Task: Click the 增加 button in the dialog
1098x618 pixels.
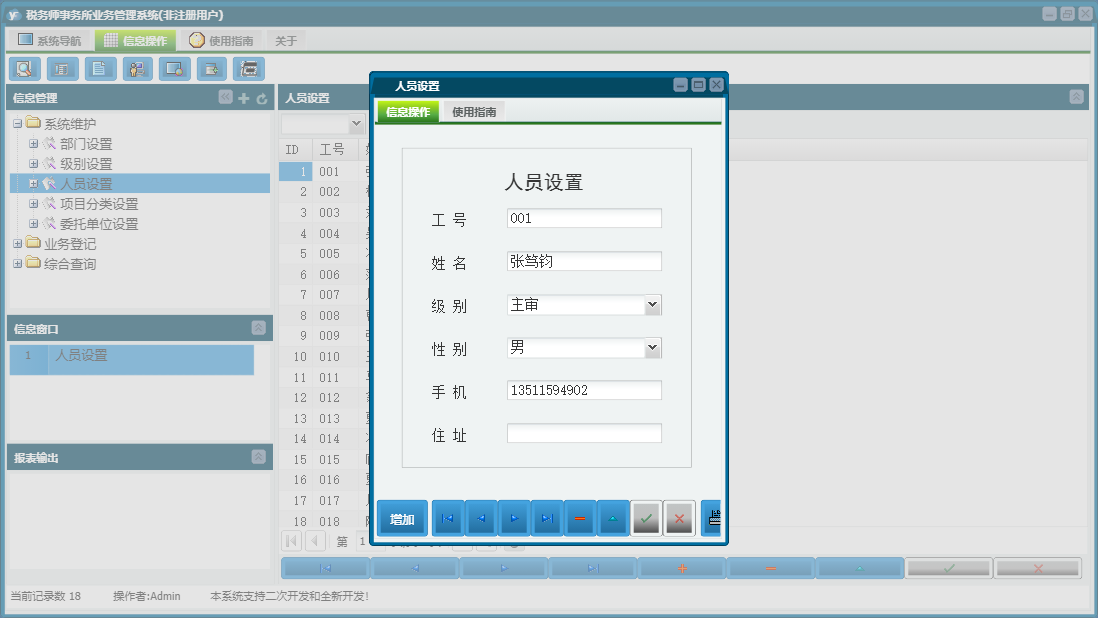Action: coord(402,519)
